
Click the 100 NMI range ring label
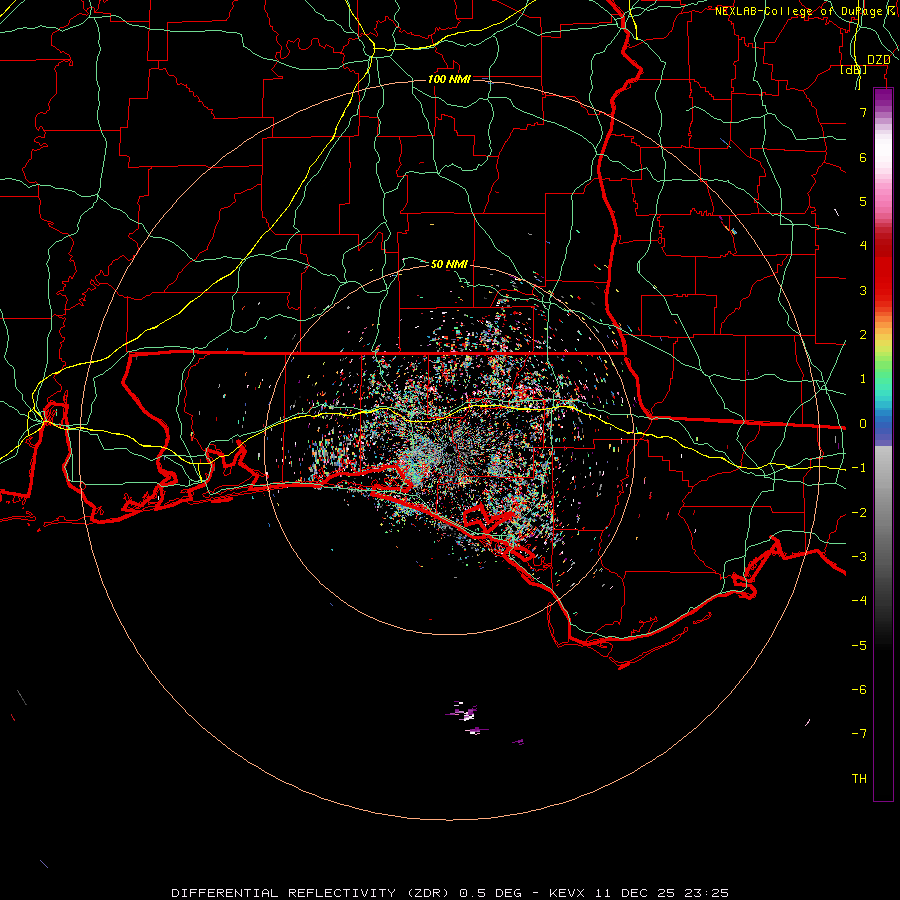[x=449, y=79]
